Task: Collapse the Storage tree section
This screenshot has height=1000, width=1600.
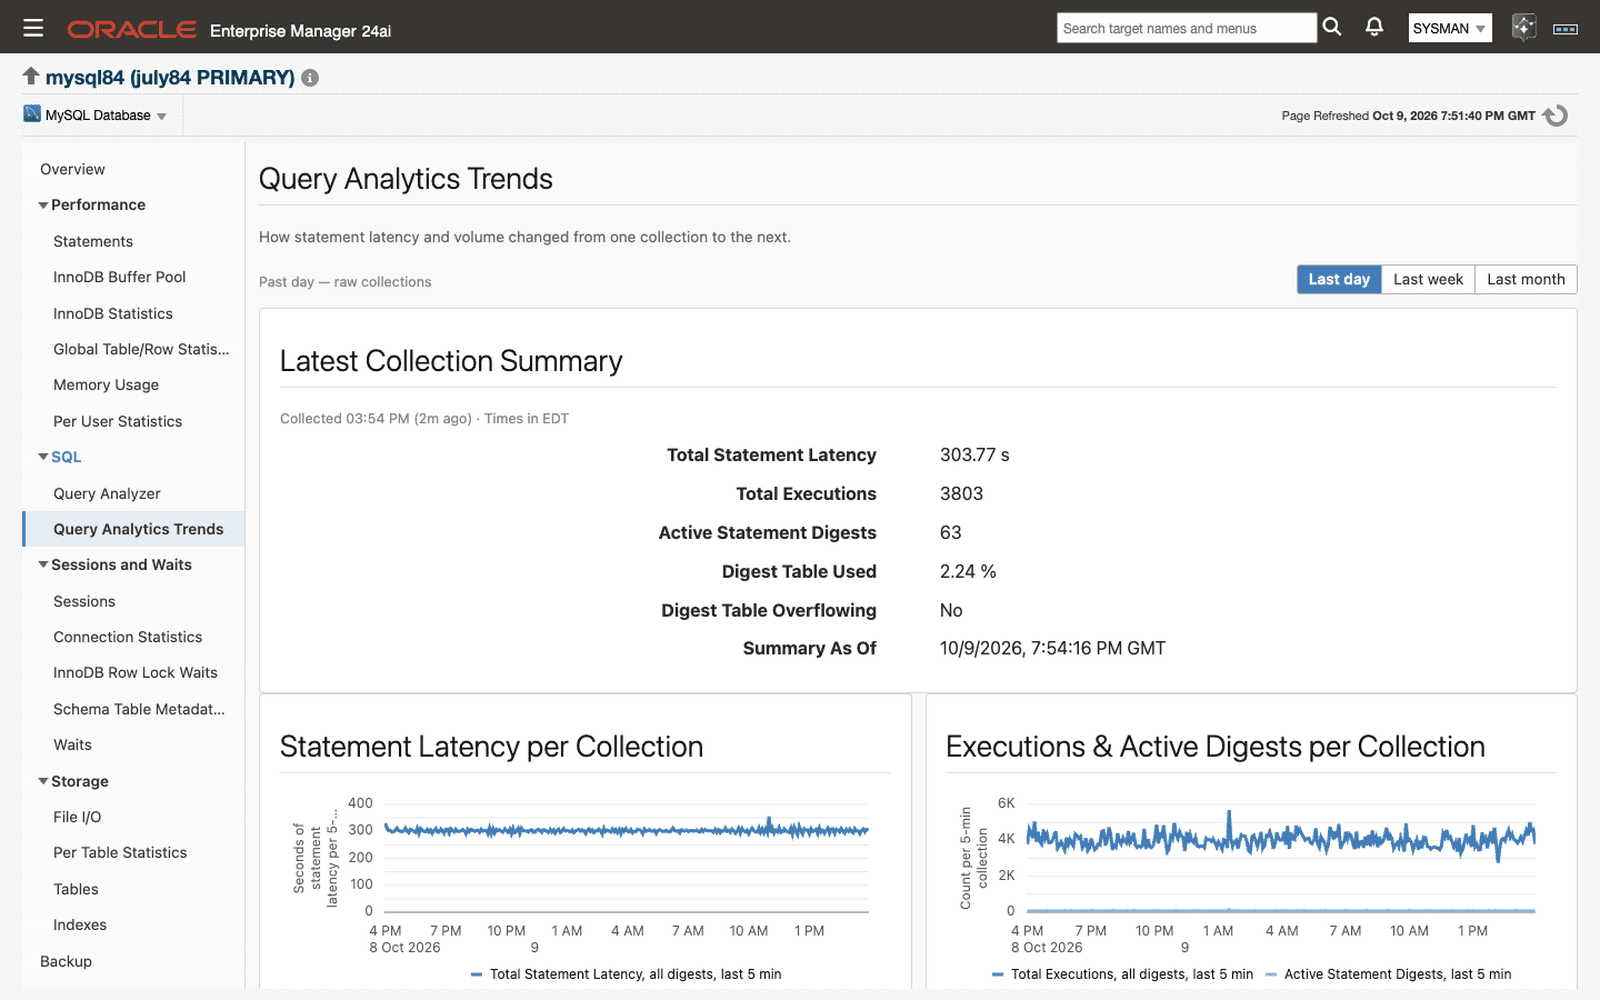Action: [43, 782]
